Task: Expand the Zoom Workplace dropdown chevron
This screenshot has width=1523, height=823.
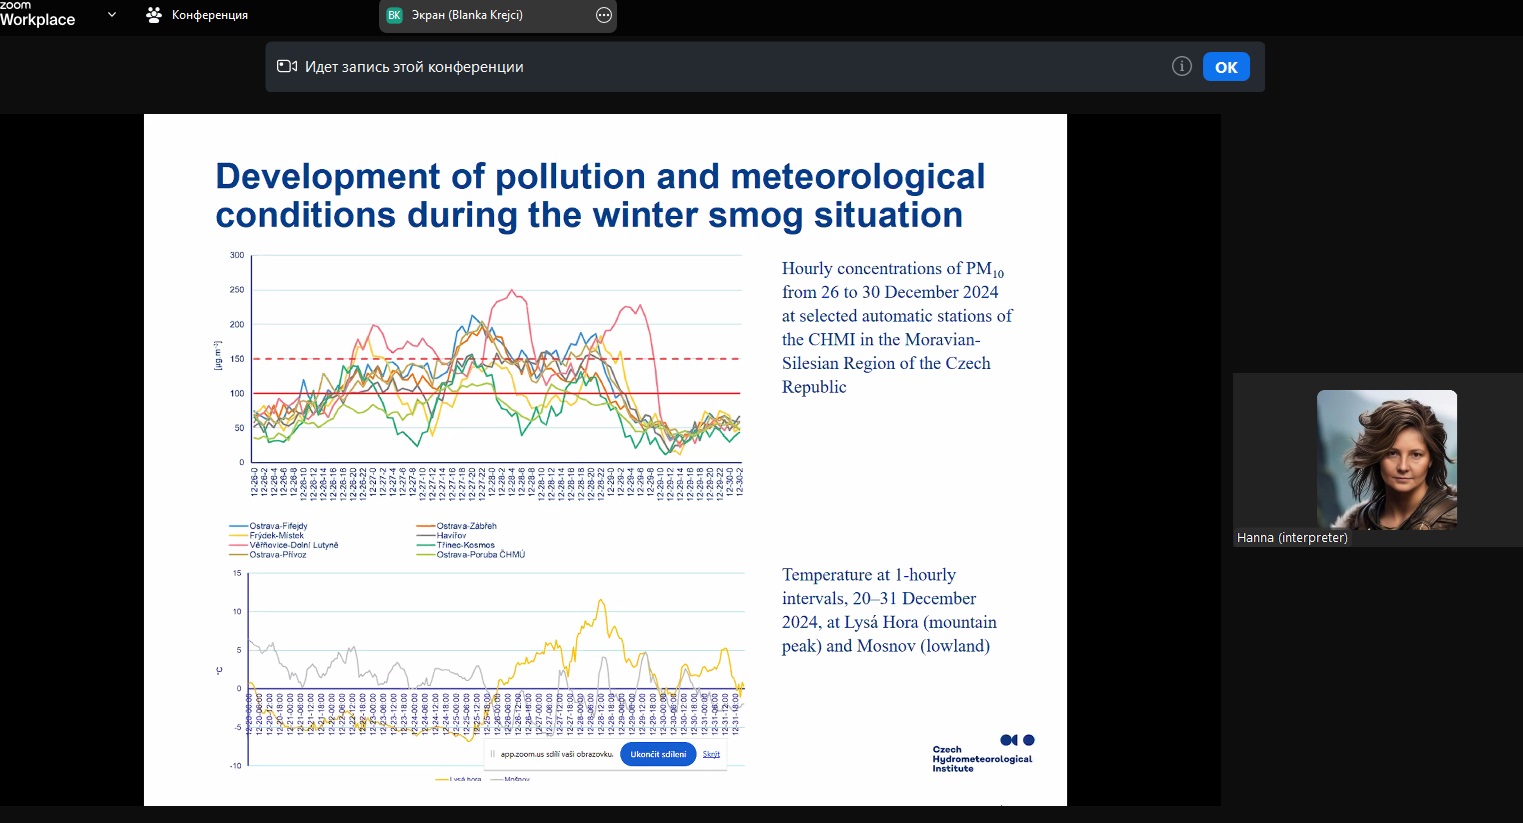Action: pyautogui.click(x=112, y=15)
